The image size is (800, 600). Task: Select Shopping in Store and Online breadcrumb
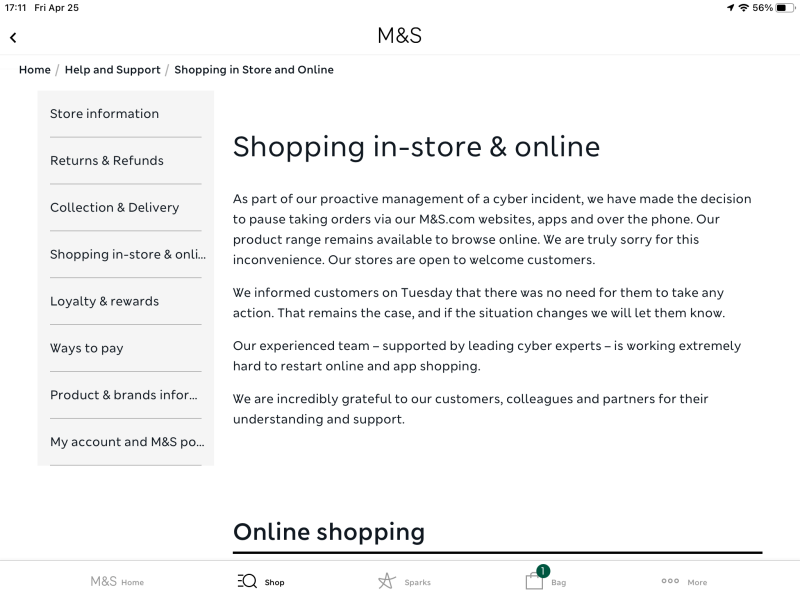pyautogui.click(x=254, y=70)
